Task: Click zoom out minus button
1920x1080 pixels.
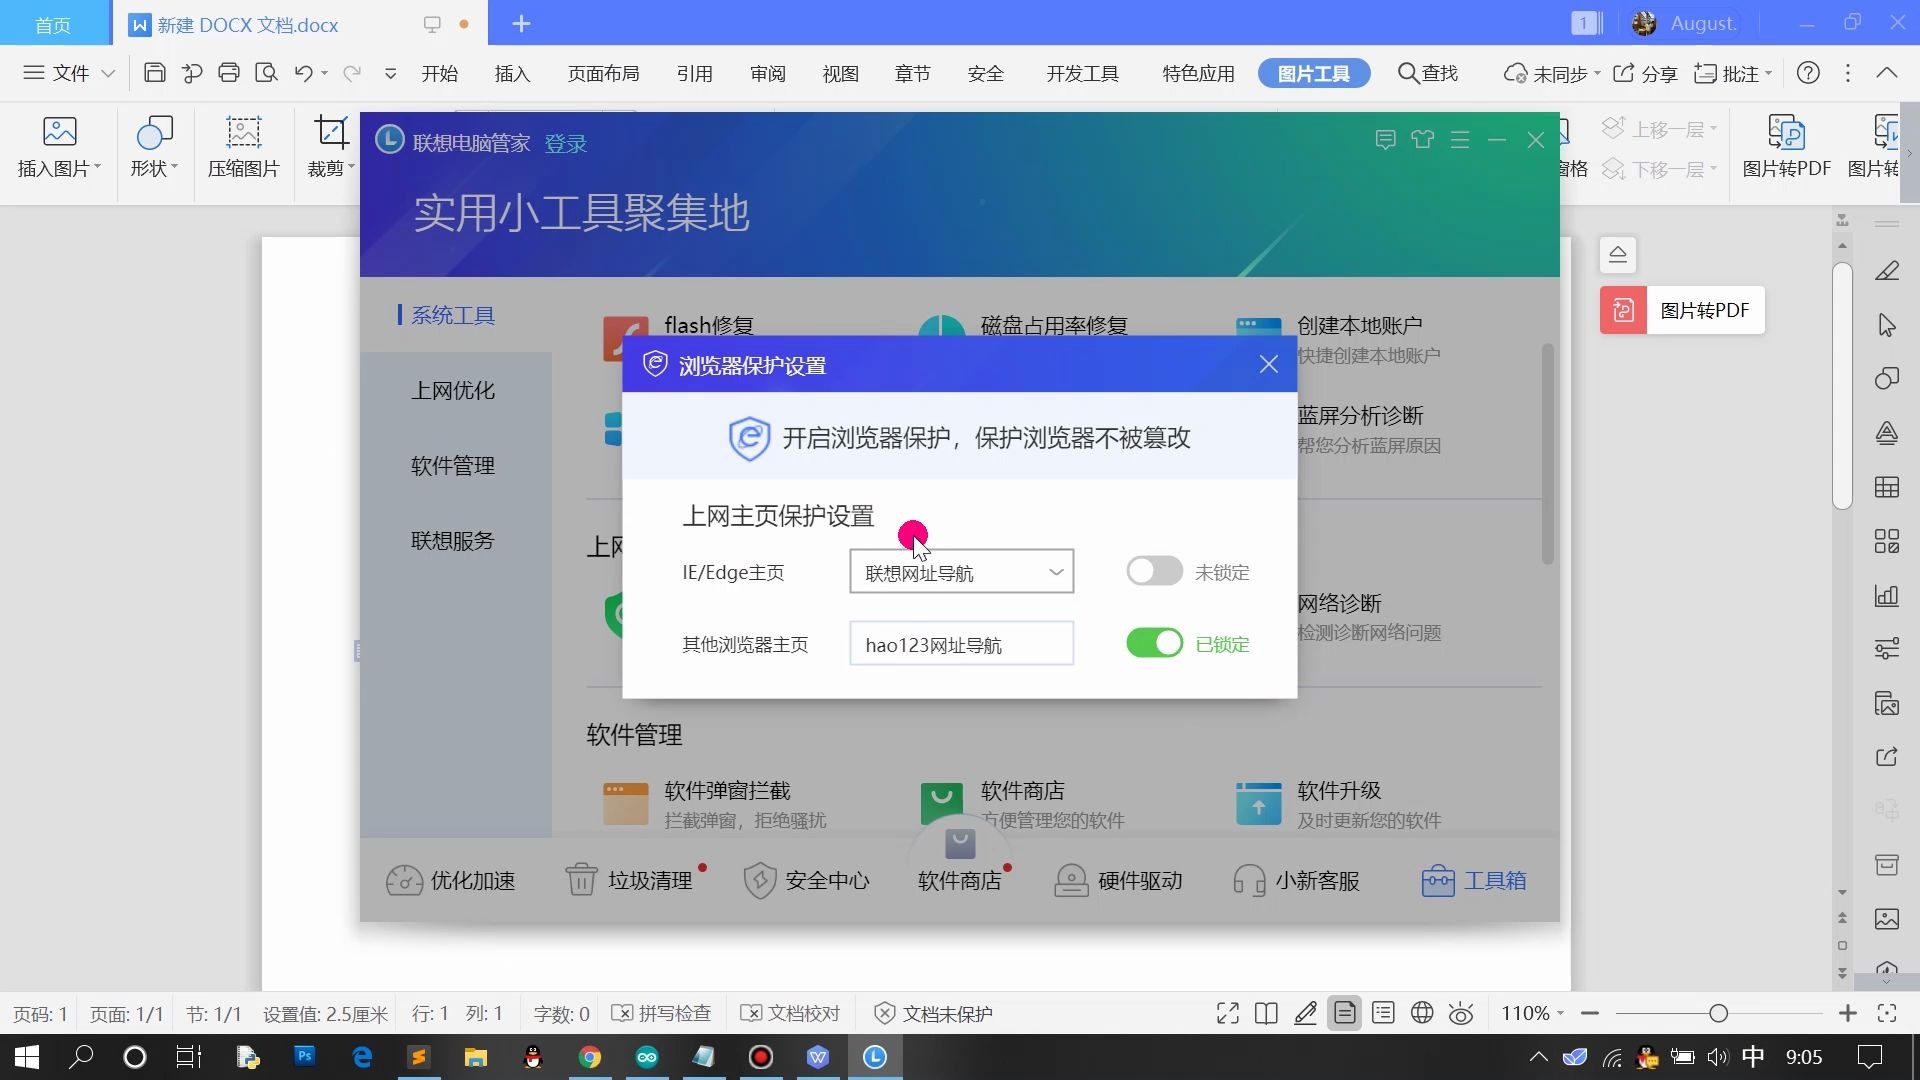Action: tap(1590, 1013)
